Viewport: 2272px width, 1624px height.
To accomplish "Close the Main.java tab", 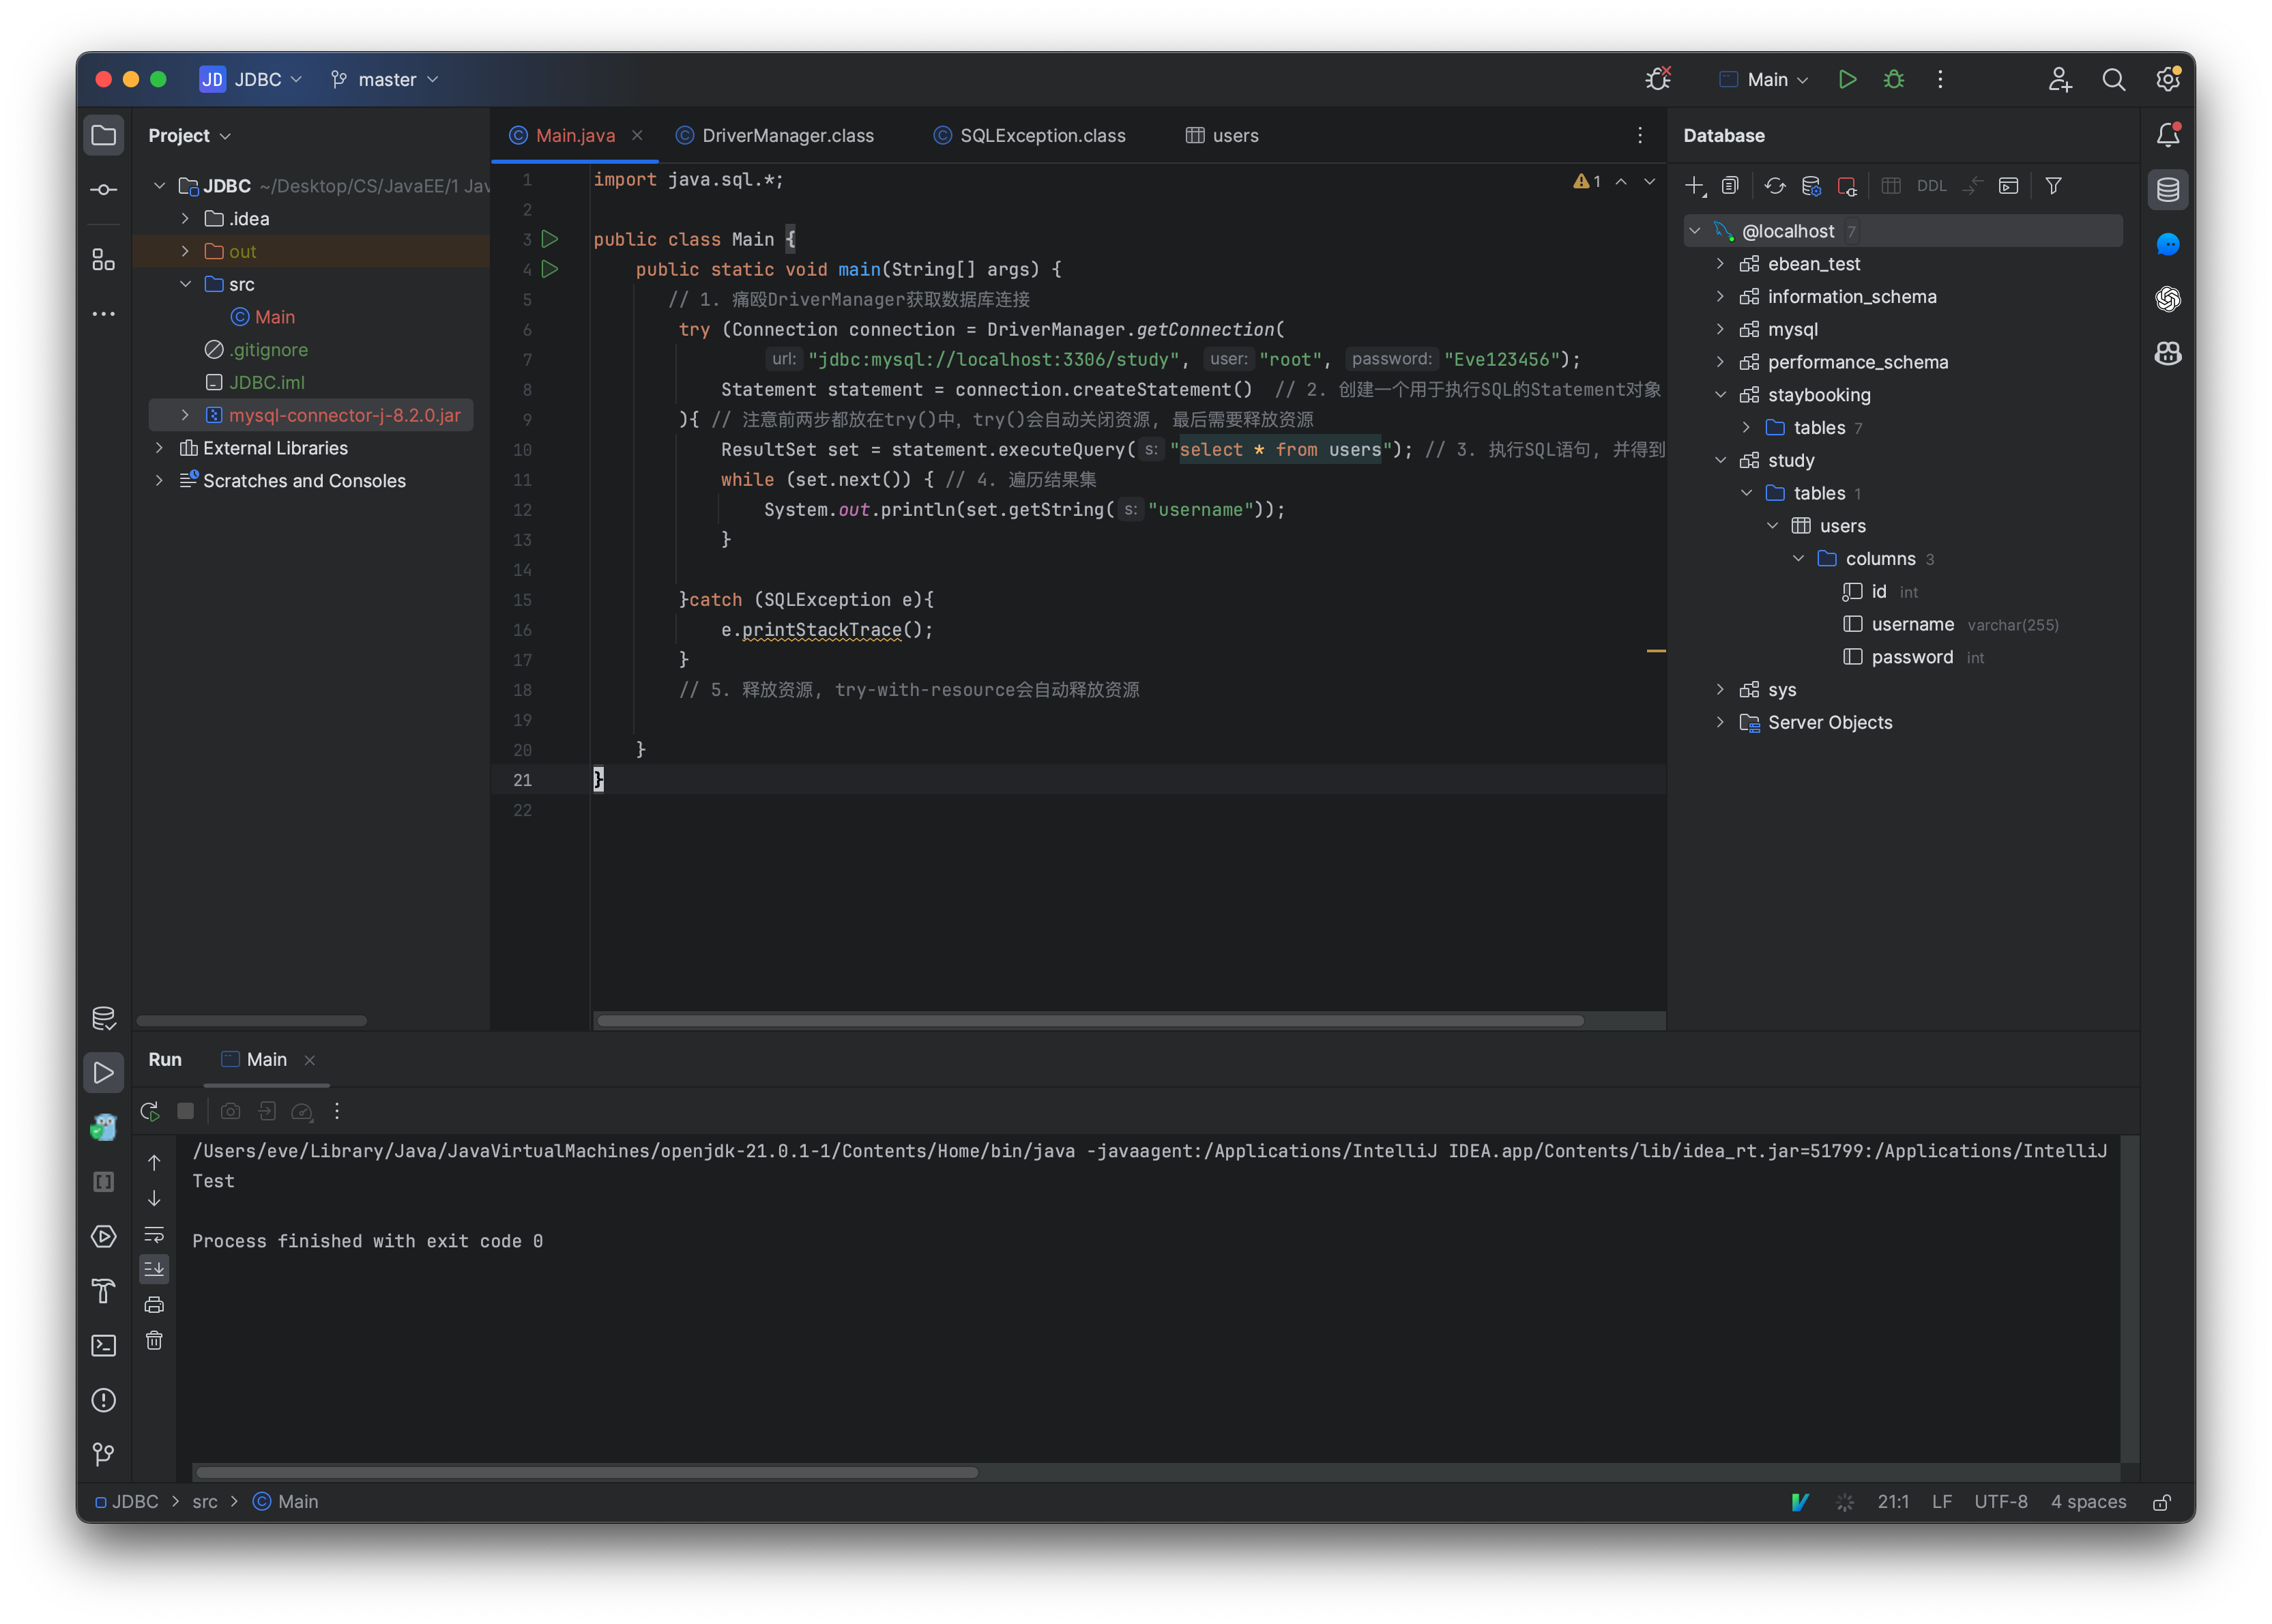I will 637,135.
